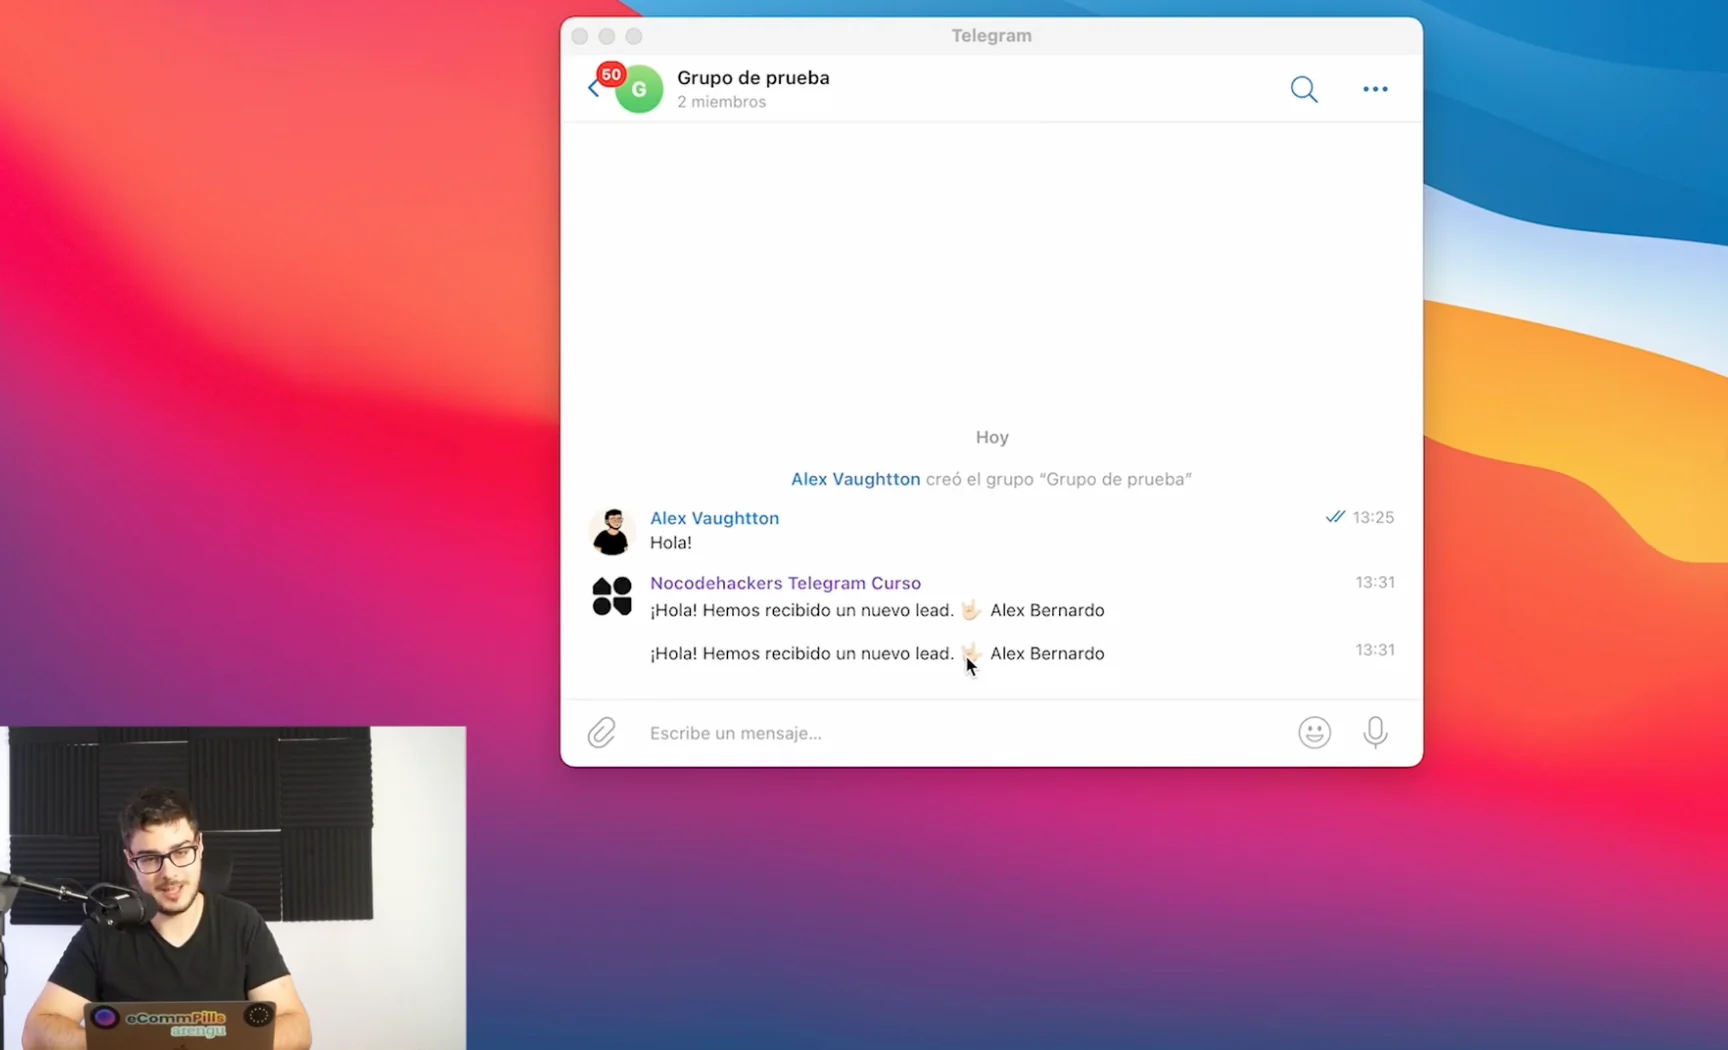
Task: Select the first nuevo lead message
Action: pos(876,610)
